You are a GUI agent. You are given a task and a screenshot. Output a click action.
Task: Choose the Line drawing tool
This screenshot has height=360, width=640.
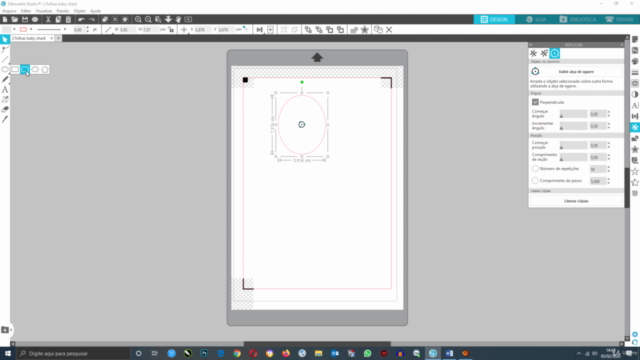[5, 60]
